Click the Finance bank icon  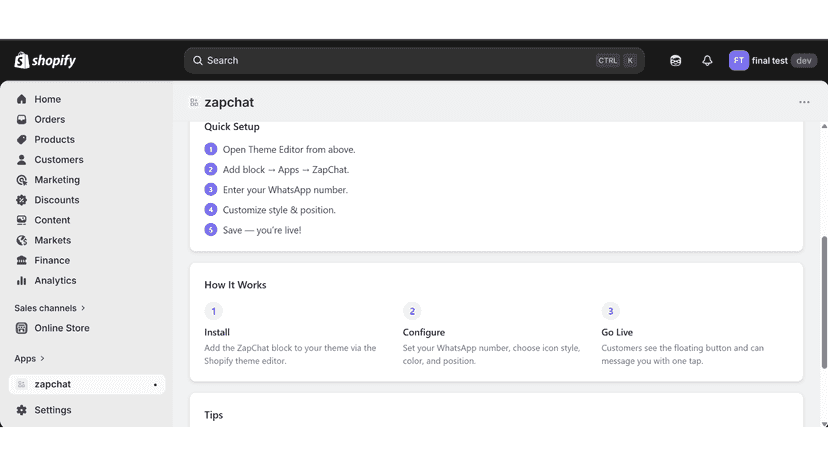(x=22, y=260)
